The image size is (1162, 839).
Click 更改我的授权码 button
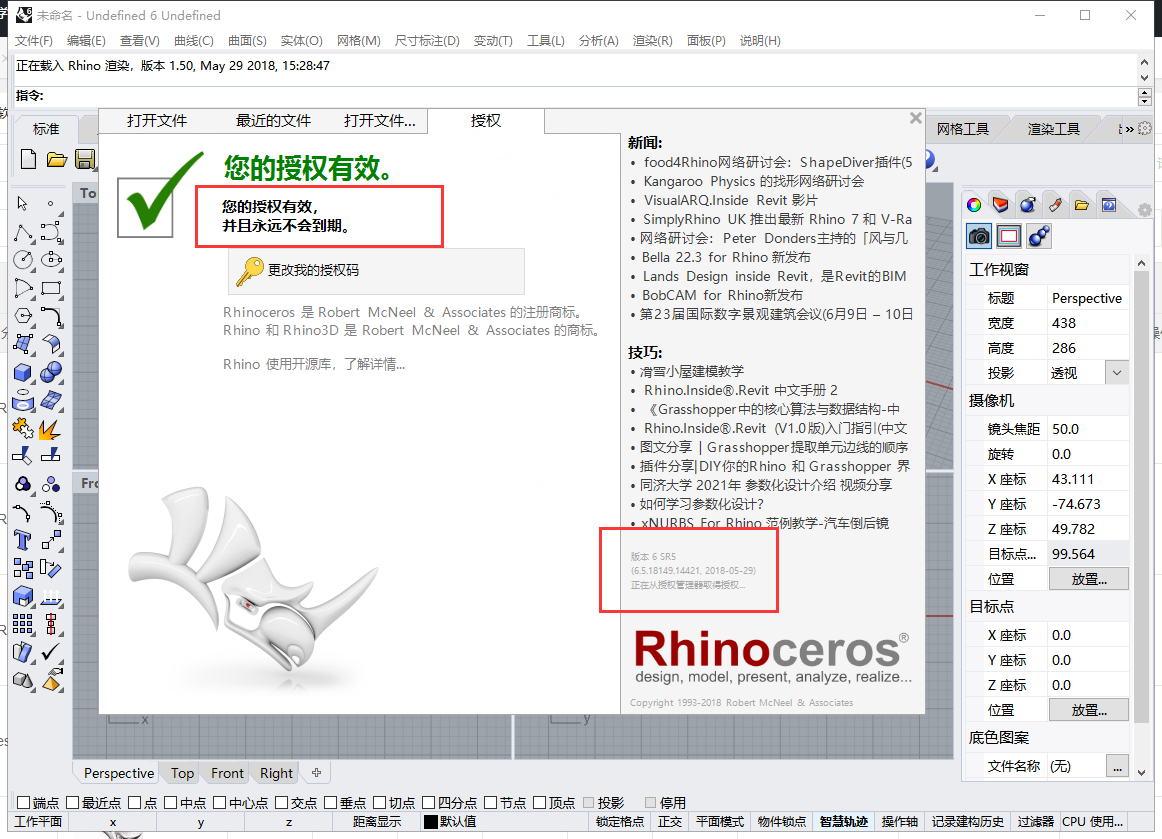[376, 271]
